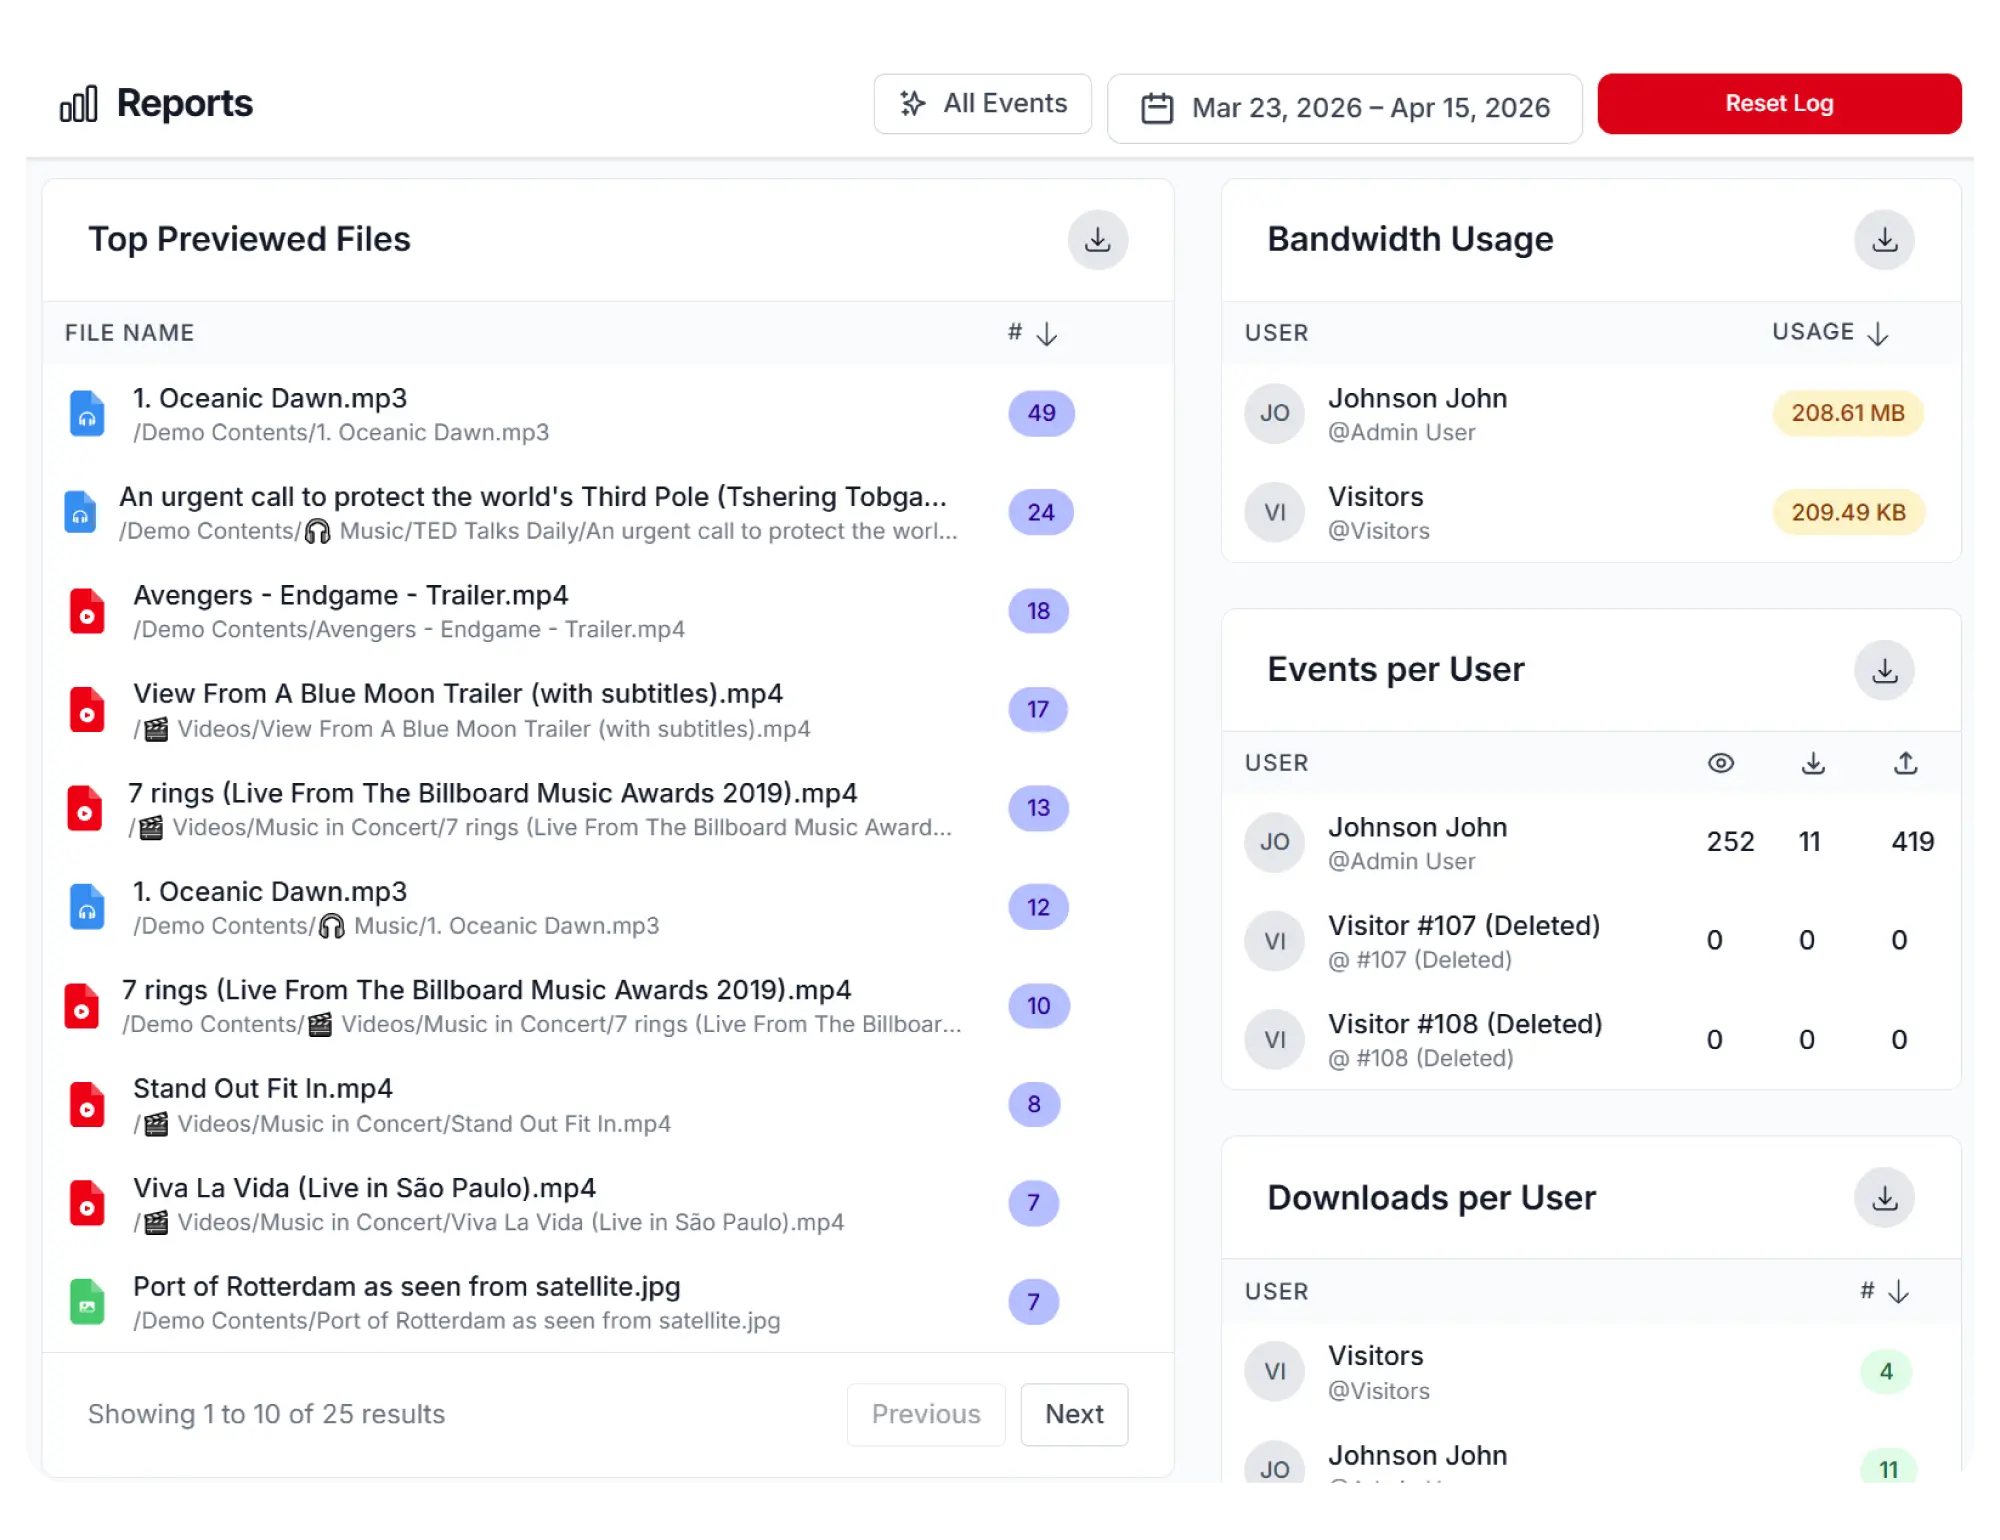Click Visitor #108 (Deleted) user name

[x=1465, y=1024]
